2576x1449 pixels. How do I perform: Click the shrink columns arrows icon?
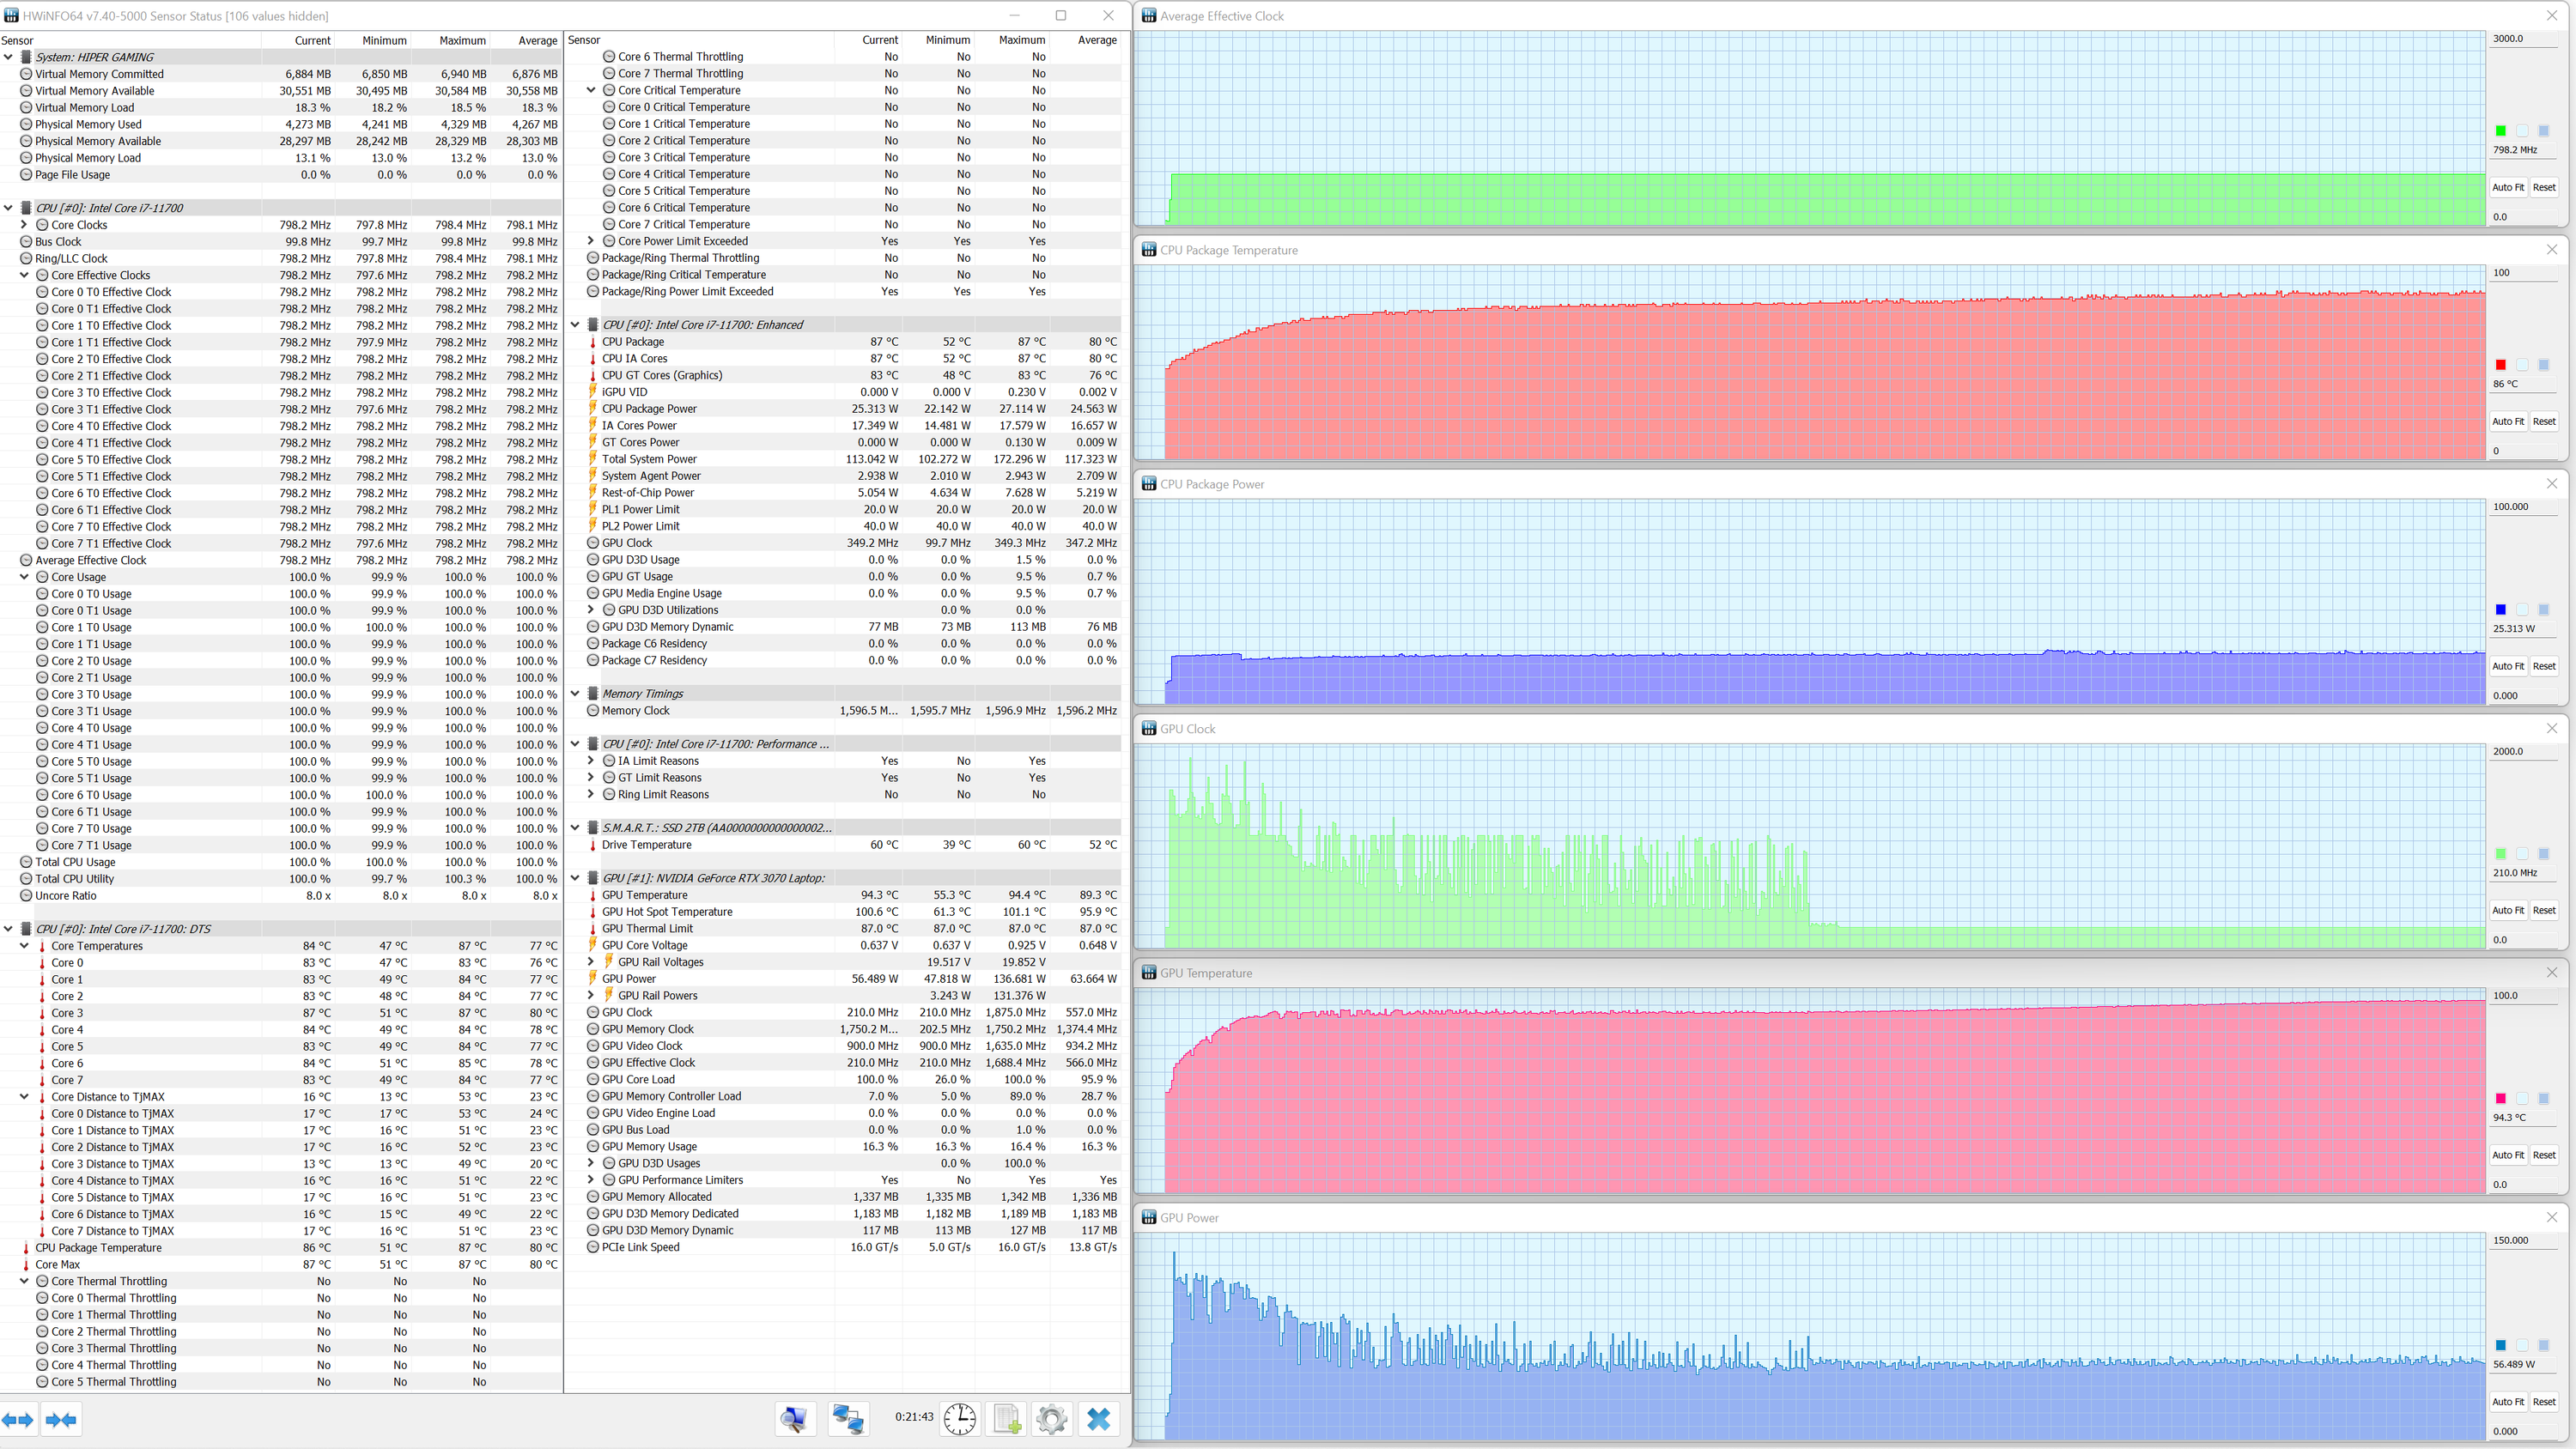tap(61, 1419)
